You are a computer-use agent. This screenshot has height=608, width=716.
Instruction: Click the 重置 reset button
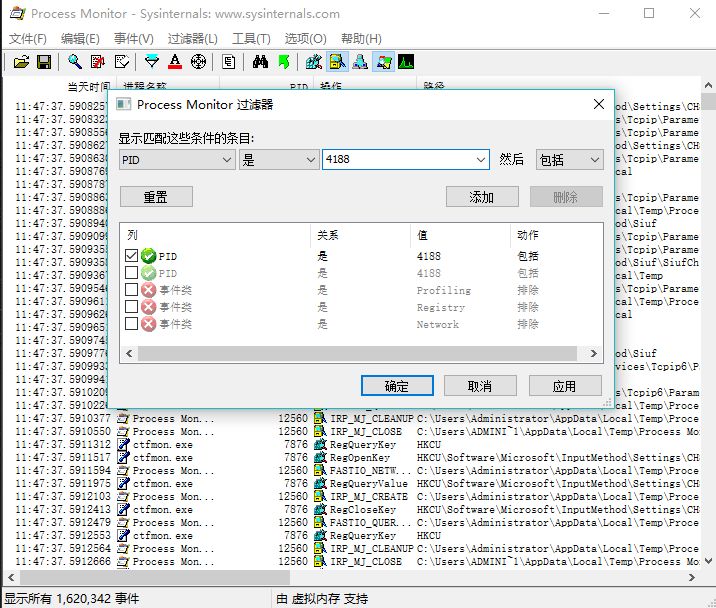156,197
